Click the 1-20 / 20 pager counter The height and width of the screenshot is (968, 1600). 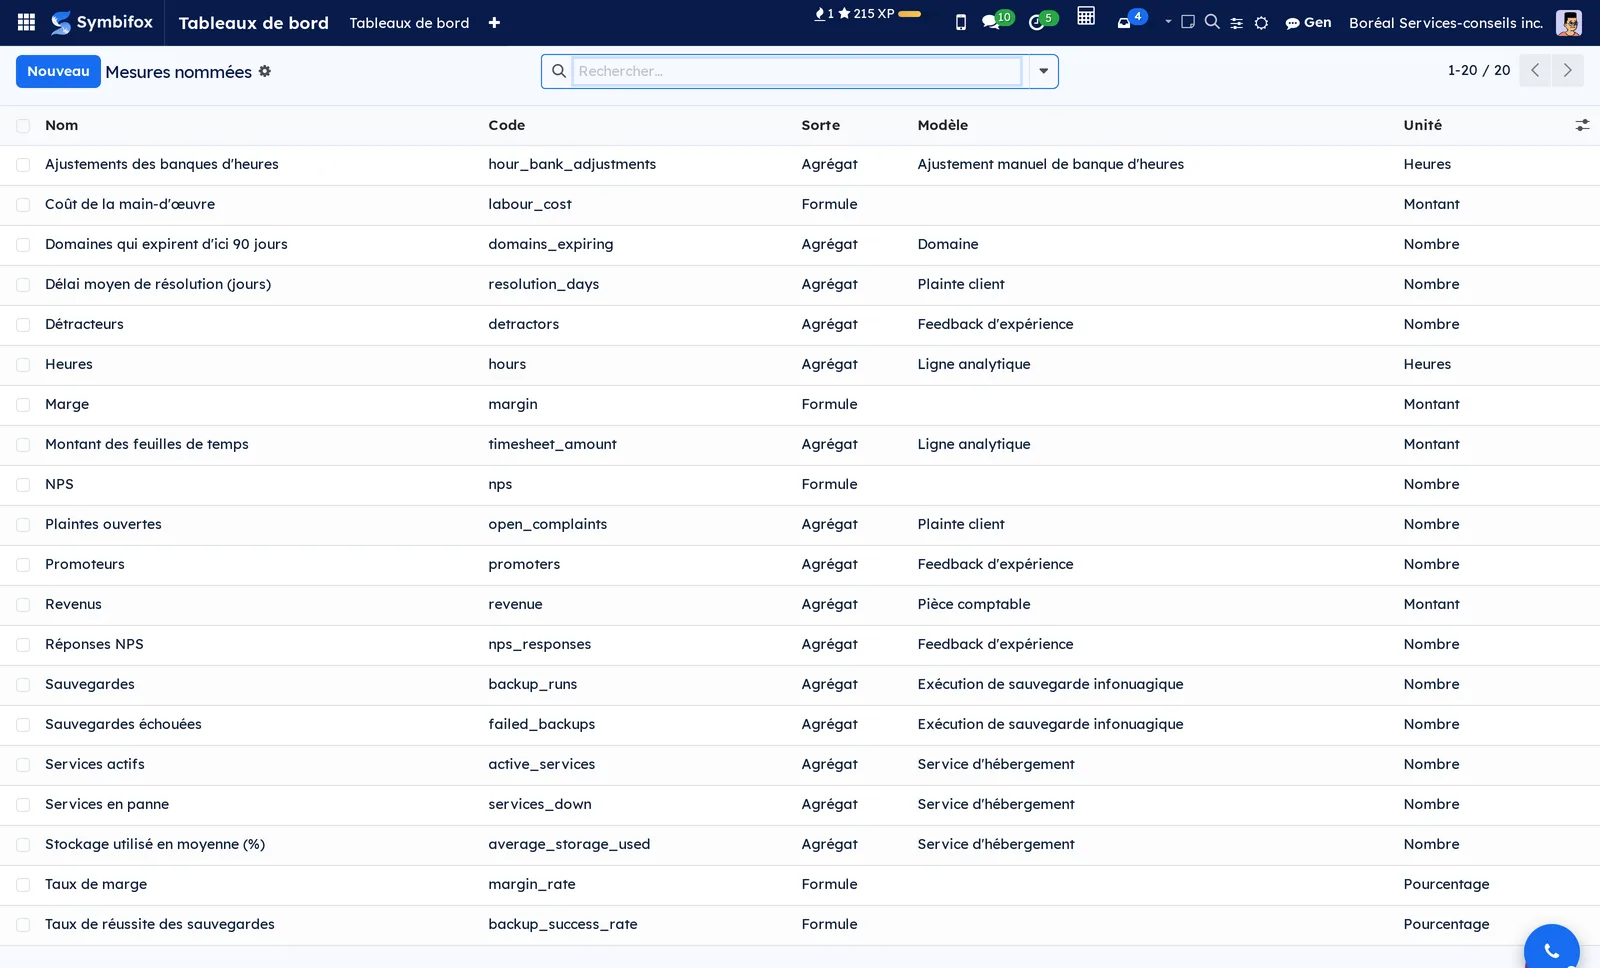click(1479, 70)
